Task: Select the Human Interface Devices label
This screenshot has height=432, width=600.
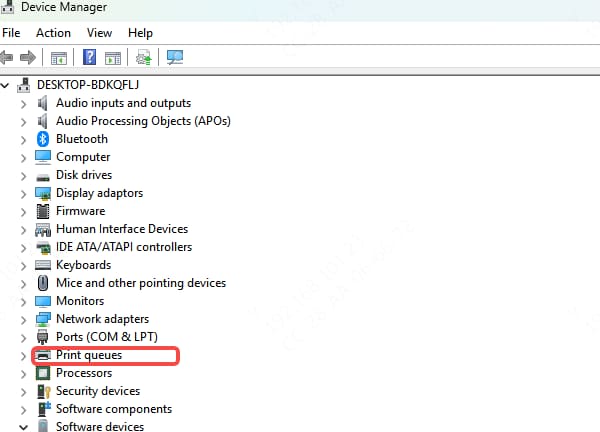Action: pos(122,229)
